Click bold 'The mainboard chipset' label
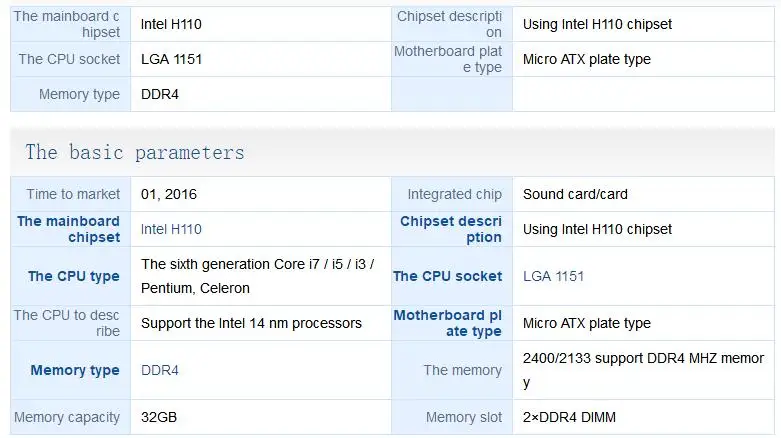The width and height of the screenshot is (781, 438). 68,229
